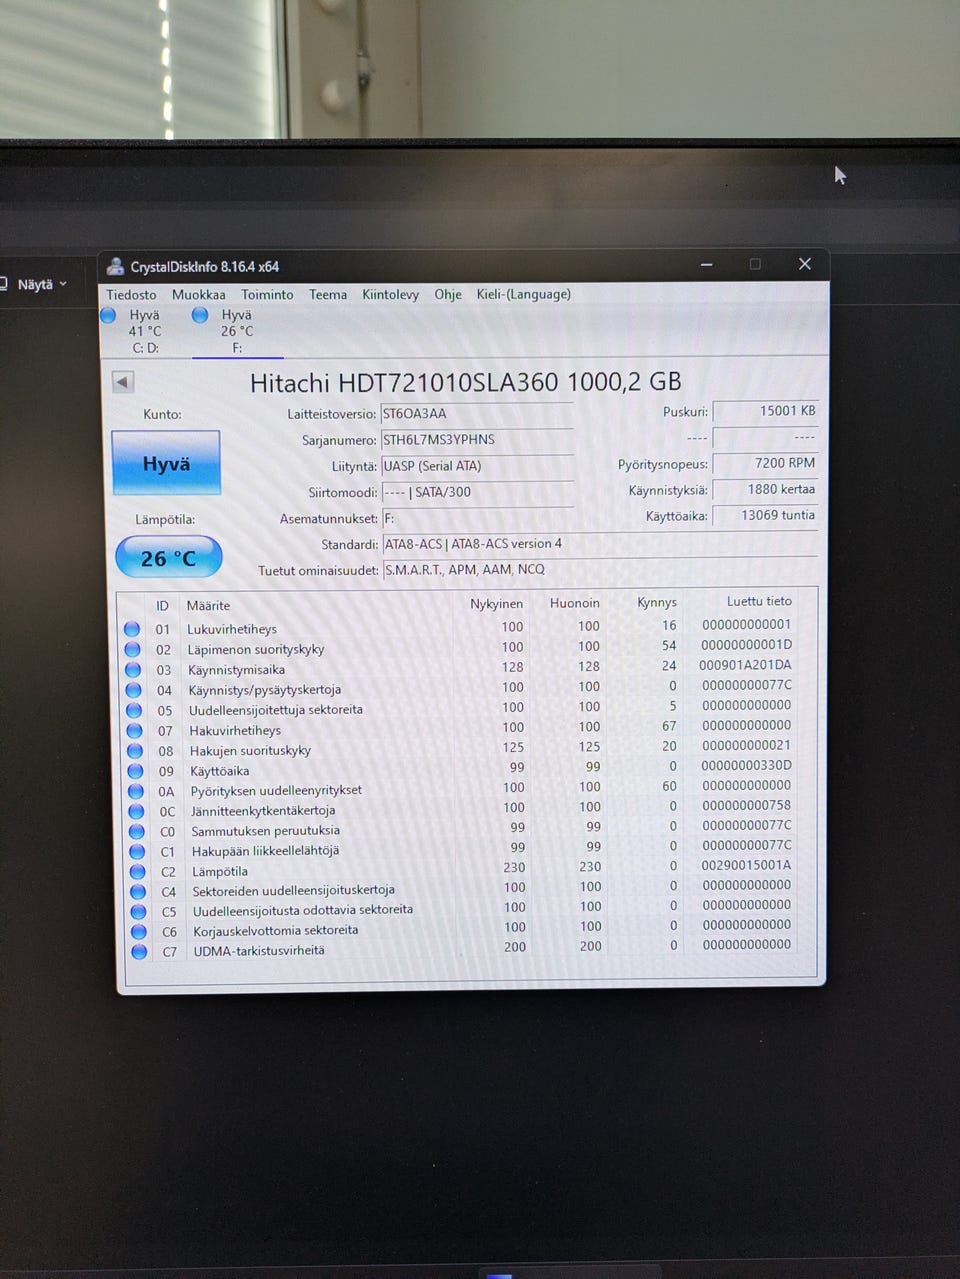The width and height of the screenshot is (960, 1279).
Task: Click the status dot for row 09 Käyttöaika
Action: 135,771
